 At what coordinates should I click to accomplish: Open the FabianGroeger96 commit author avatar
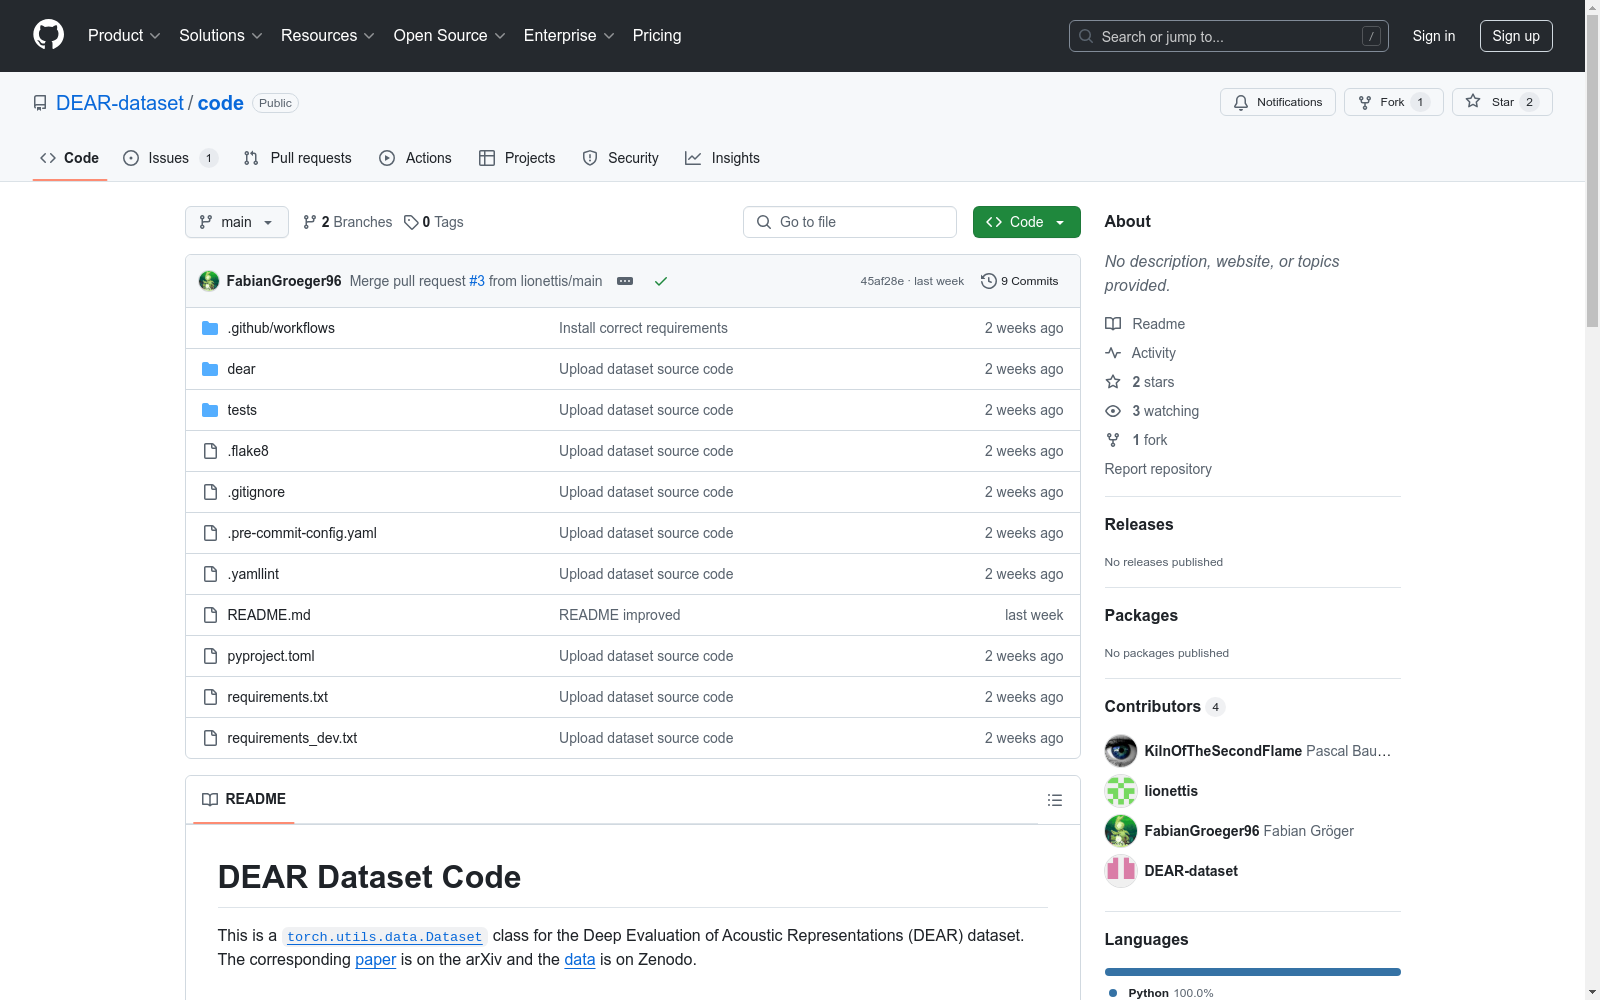coord(209,281)
